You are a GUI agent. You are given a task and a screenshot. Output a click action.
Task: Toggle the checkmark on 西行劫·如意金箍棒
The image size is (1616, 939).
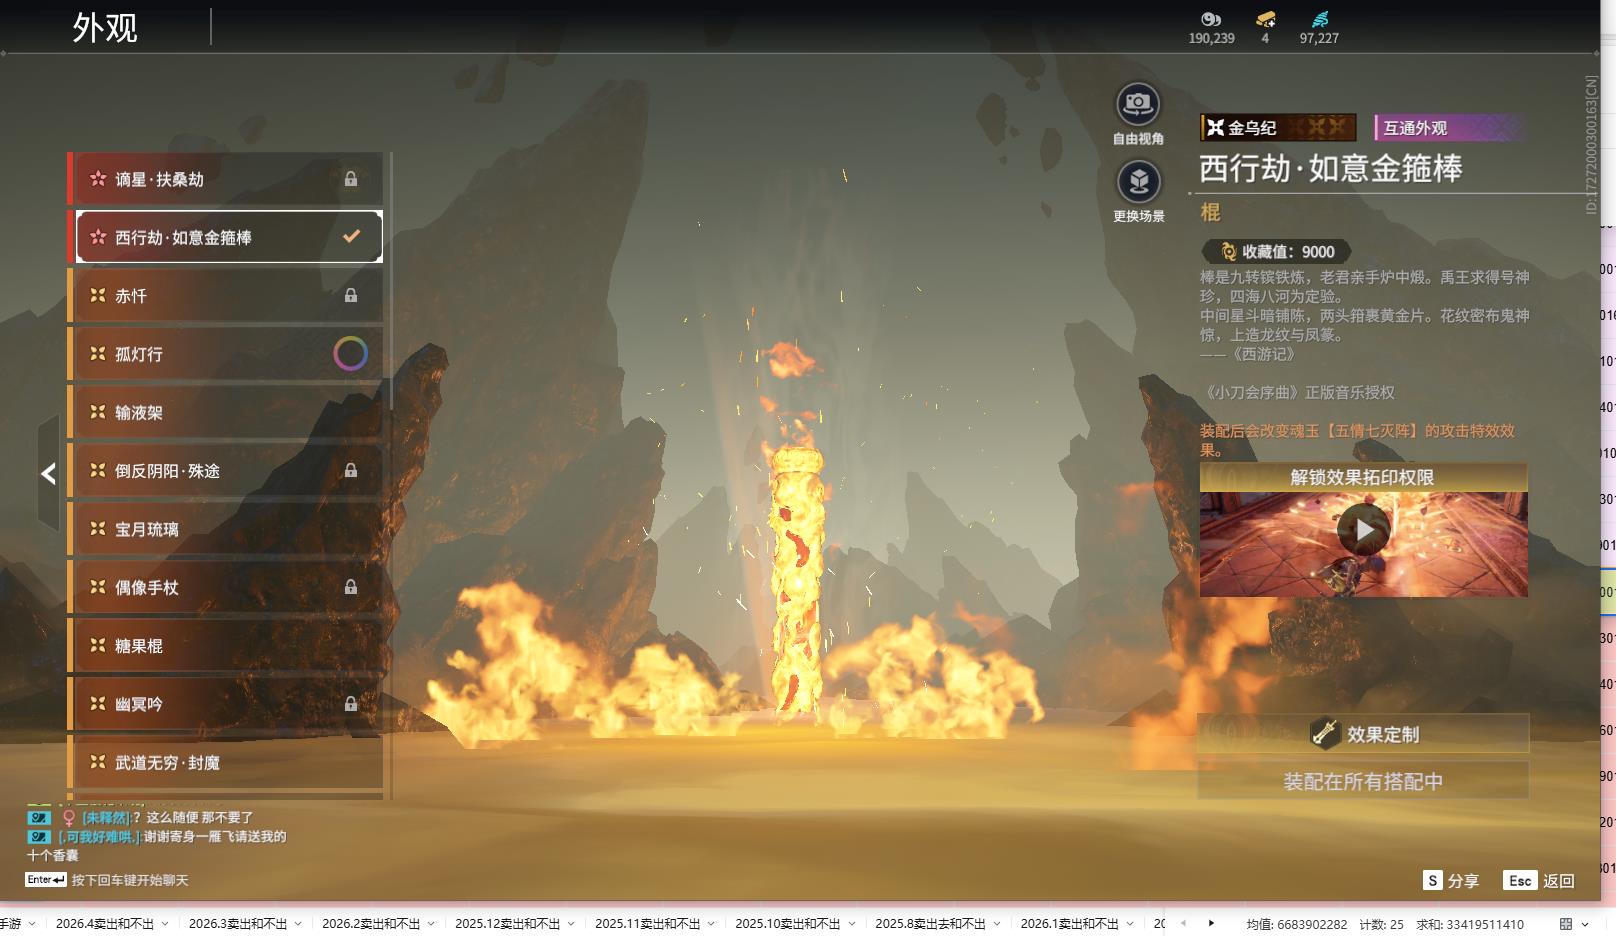tap(351, 237)
